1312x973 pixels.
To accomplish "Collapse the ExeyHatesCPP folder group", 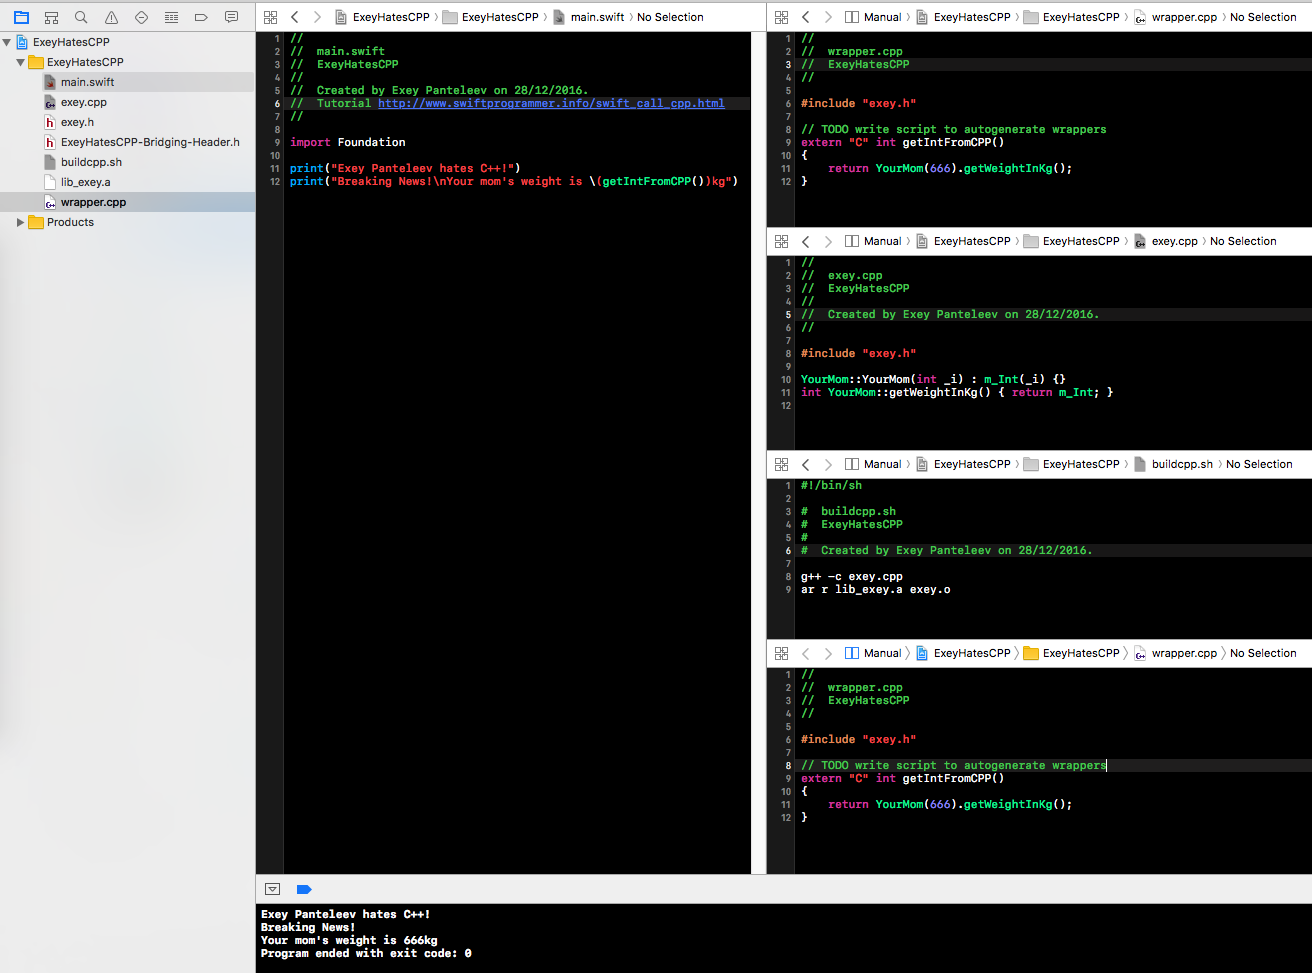I will 20,62.
